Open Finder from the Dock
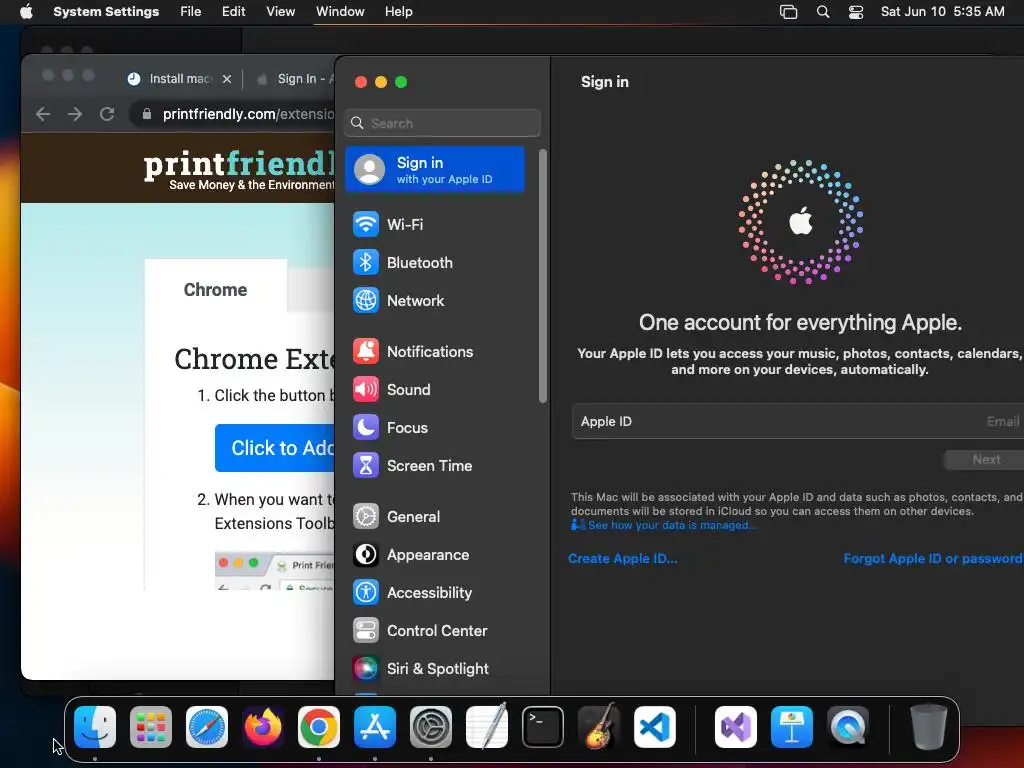This screenshot has width=1024, height=768. click(95, 727)
